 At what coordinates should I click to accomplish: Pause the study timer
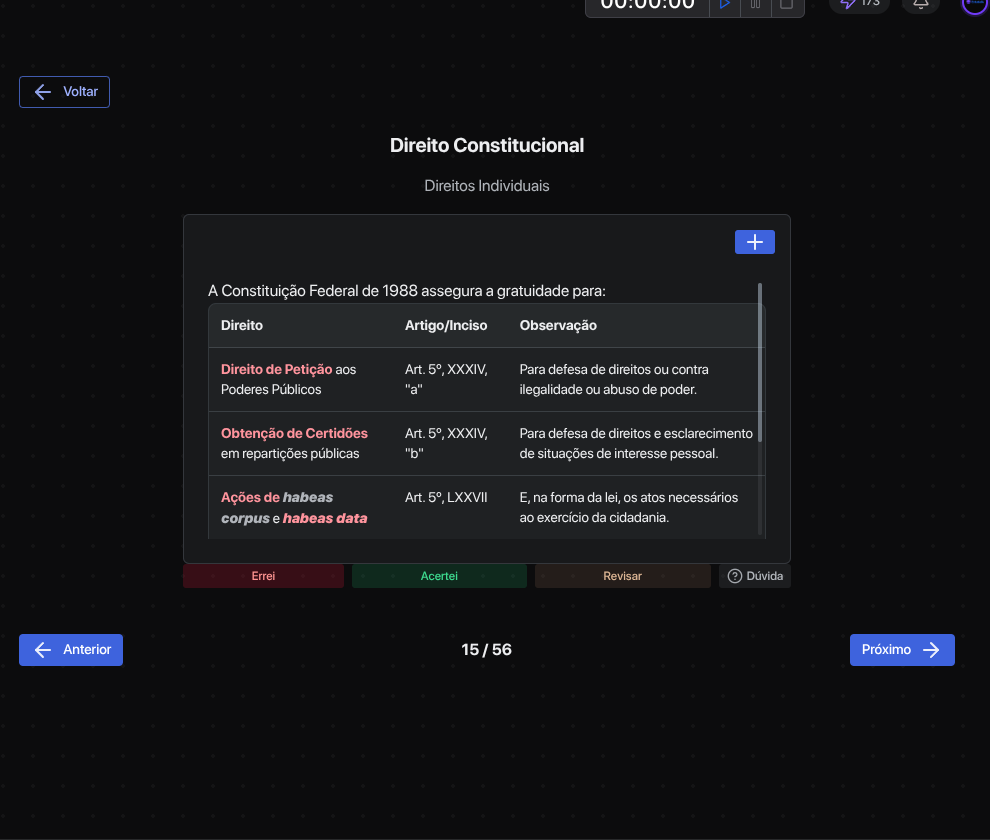756,4
